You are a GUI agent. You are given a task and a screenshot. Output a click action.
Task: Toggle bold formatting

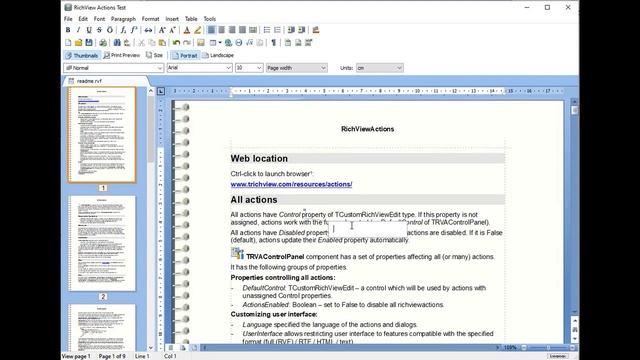click(68, 30)
